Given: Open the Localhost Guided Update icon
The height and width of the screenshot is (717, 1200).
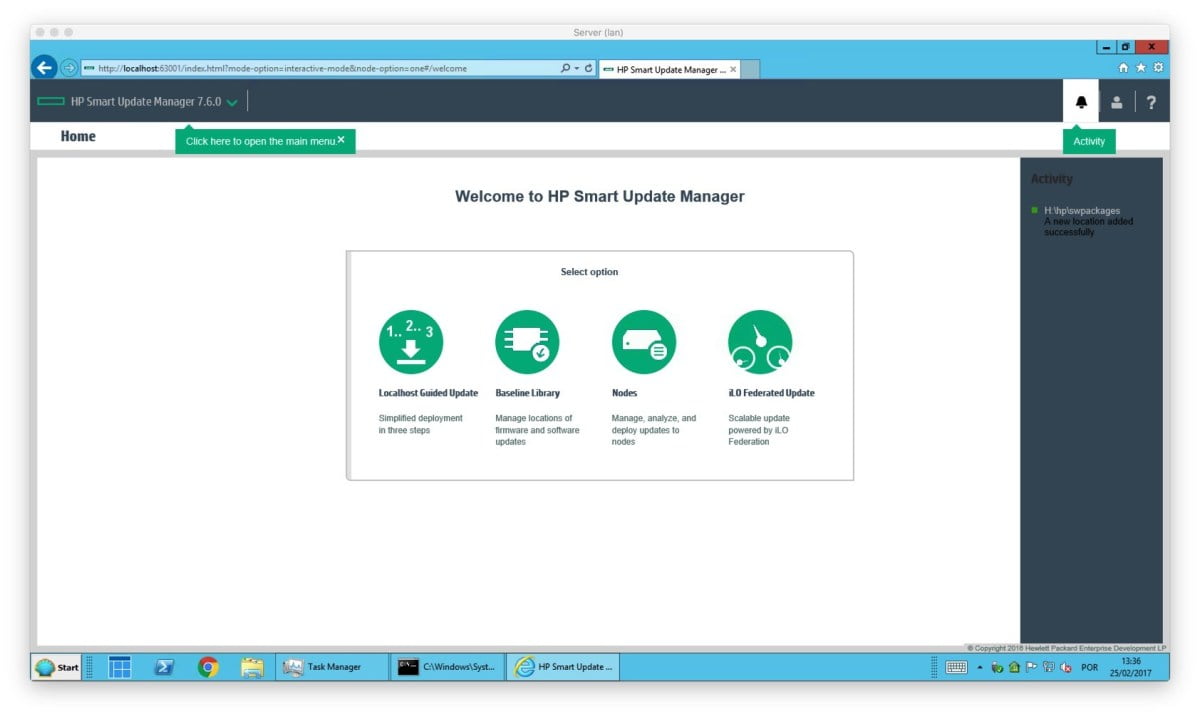Looking at the screenshot, I should coord(410,342).
